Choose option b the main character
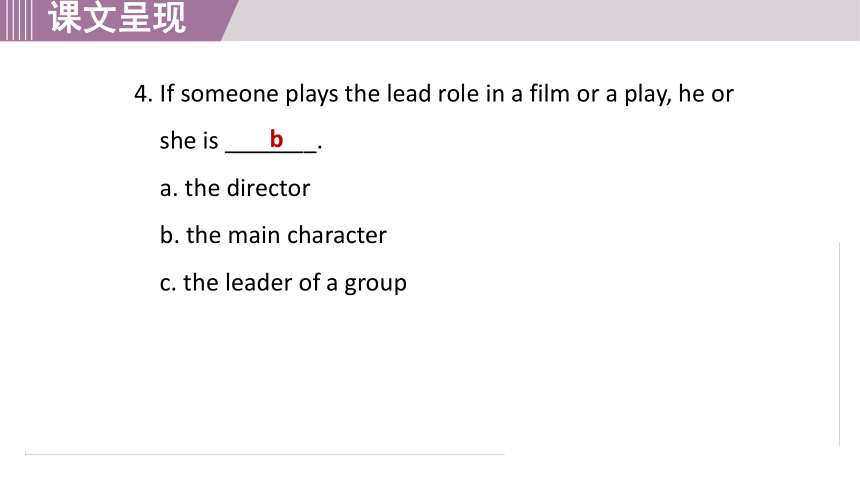Viewport: 860px width, 484px height. point(273,235)
